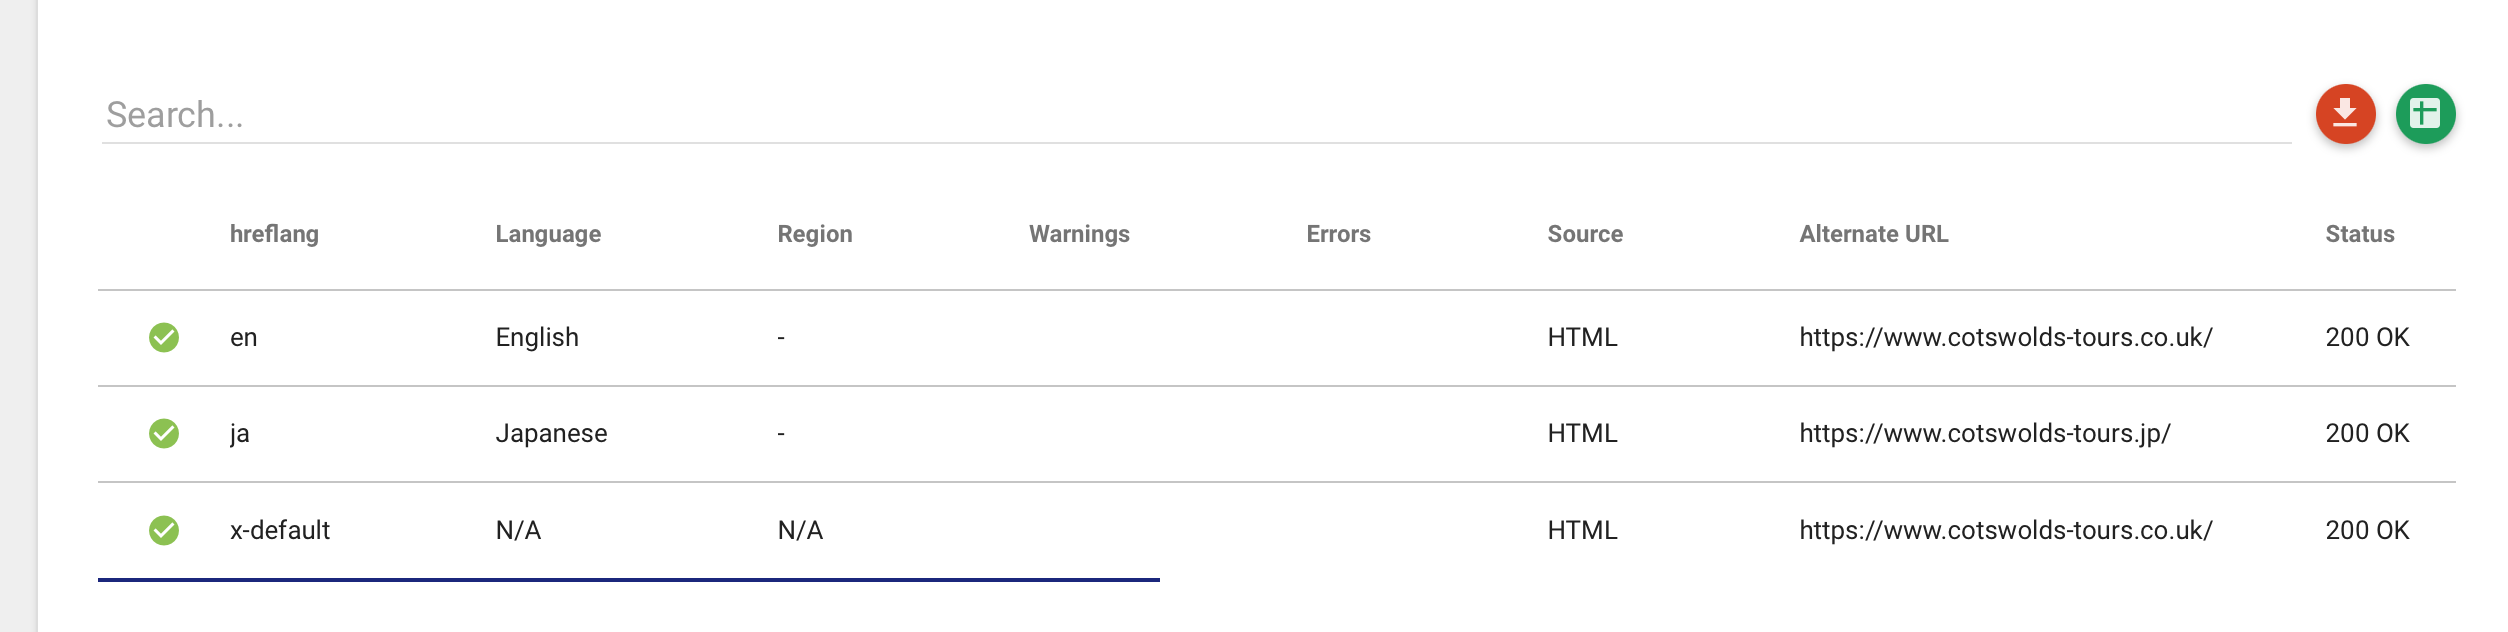Sort by the Alternate URL column header
Image resolution: width=2508 pixels, height=632 pixels.
coord(1873,234)
